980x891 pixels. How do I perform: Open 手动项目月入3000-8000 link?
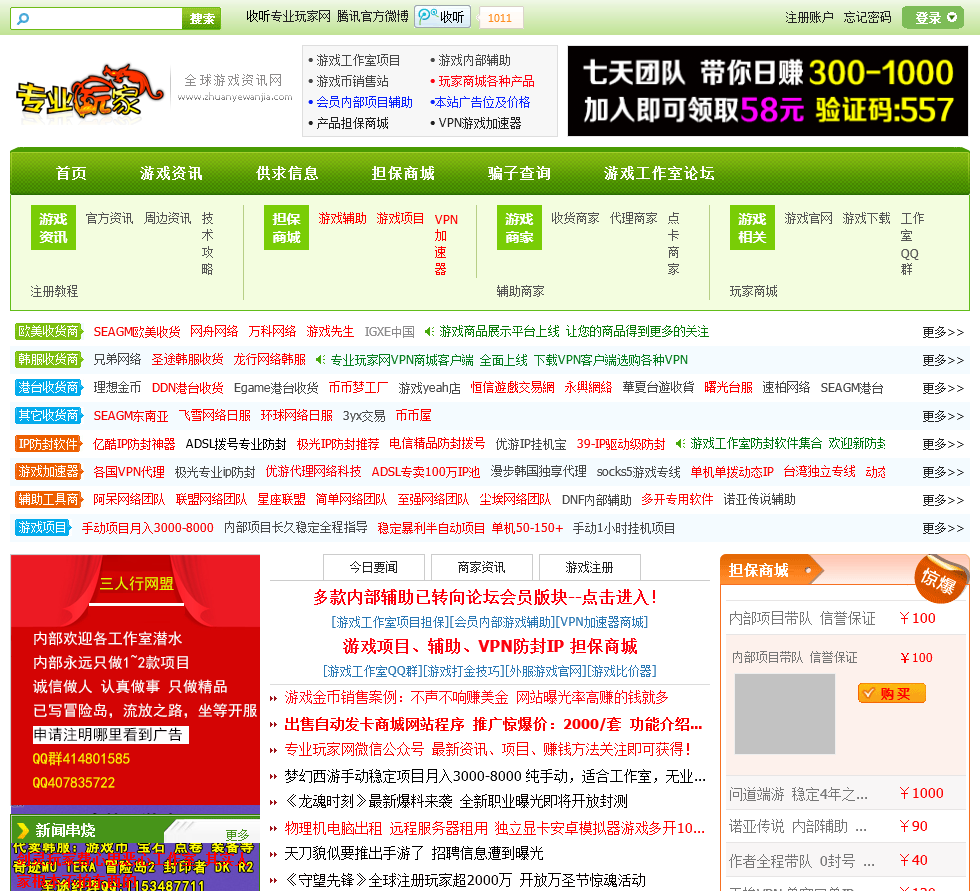point(148,528)
